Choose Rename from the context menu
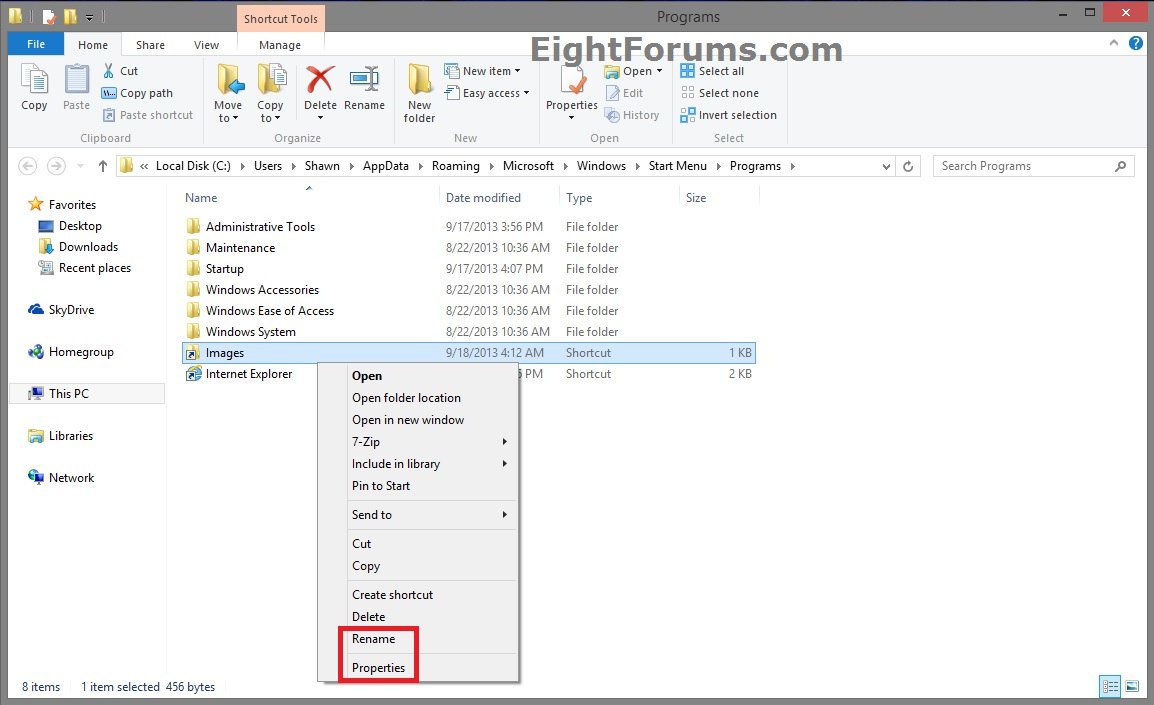The image size is (1154, 705). click(374, 639)
